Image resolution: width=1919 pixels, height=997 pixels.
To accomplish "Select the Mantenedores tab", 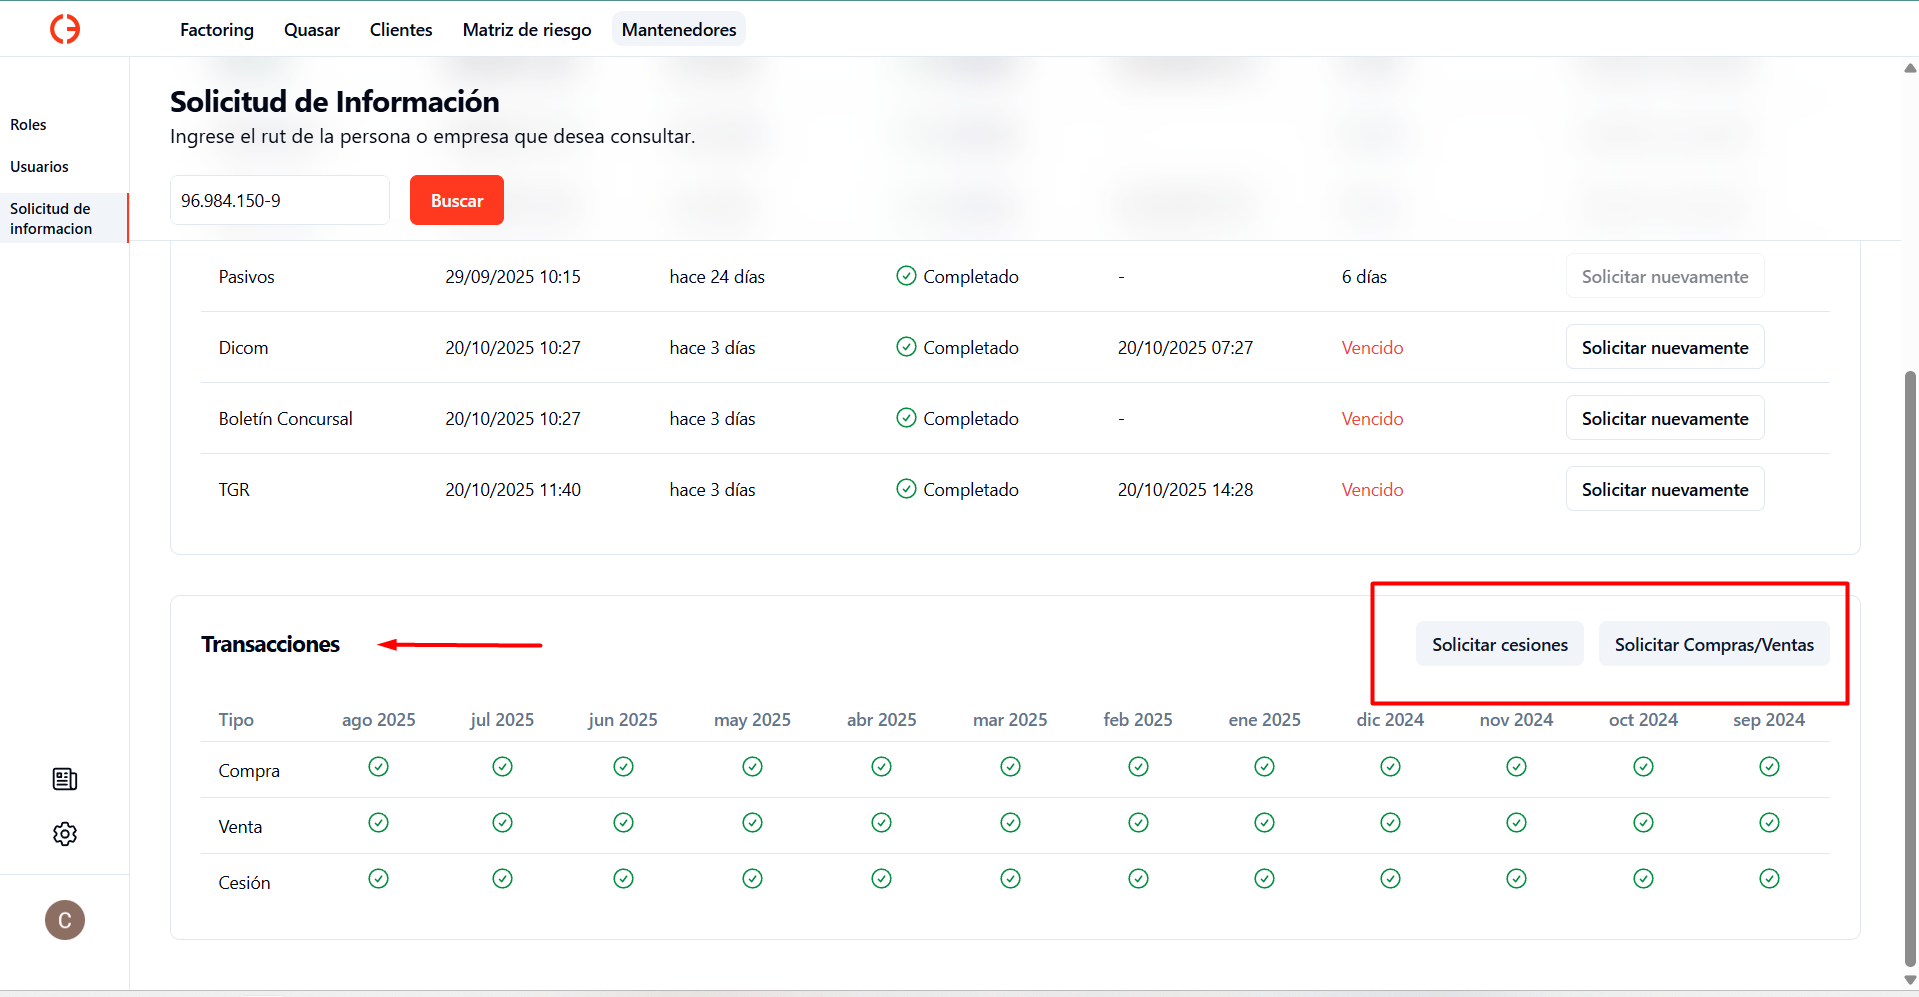I will pos(679,30).
